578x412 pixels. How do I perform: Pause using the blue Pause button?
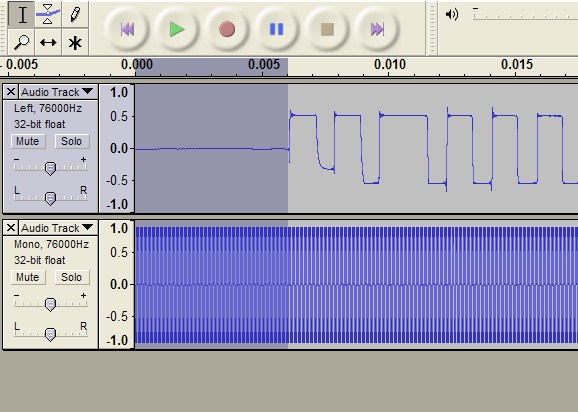pyautogui.click(x=276, y=29)
